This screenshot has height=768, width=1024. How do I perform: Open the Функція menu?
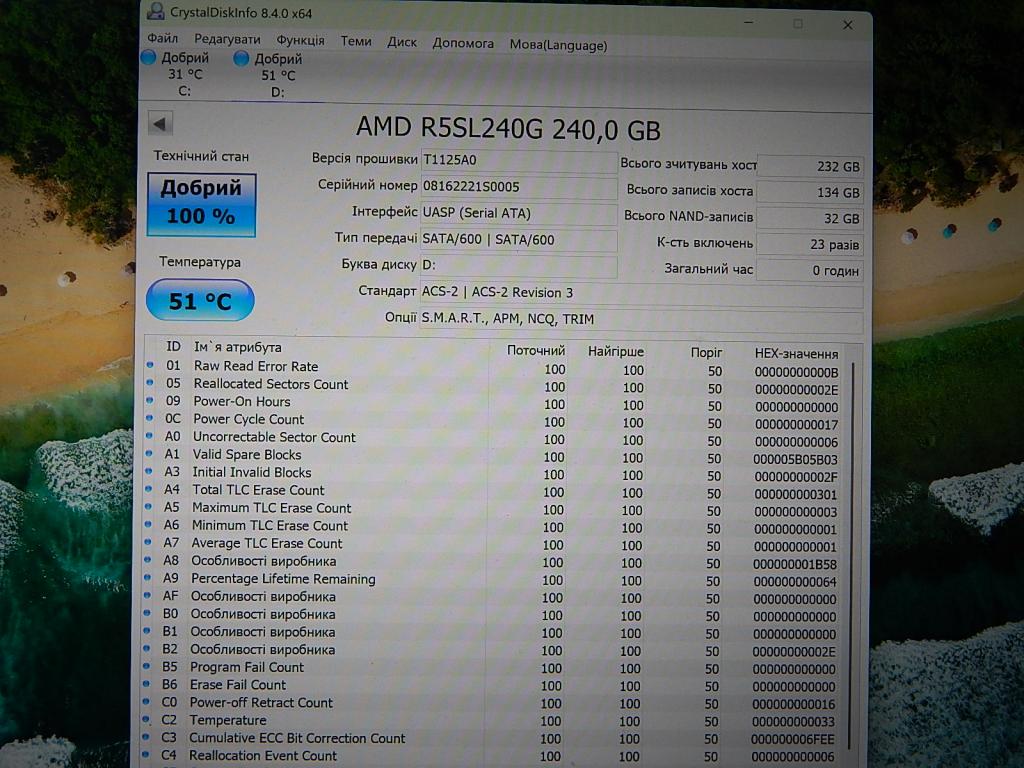coord(300,40)
